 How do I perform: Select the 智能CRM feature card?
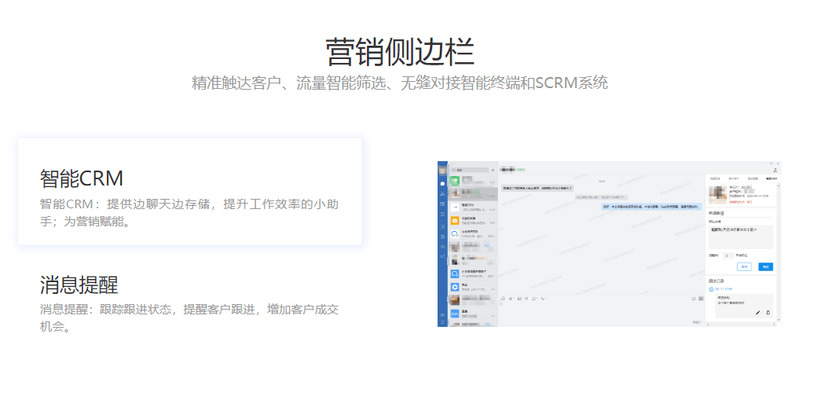click(x=190, y=191)
